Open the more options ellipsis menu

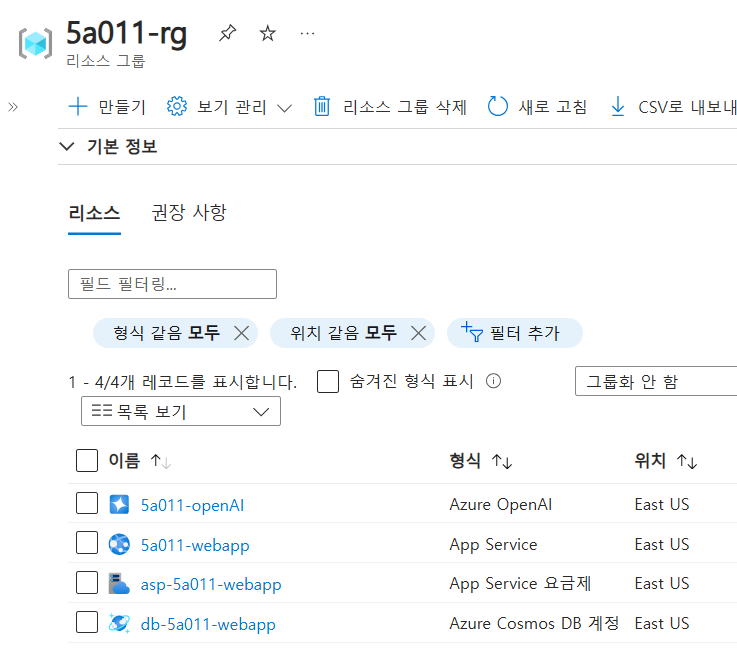tap(307, 33)
